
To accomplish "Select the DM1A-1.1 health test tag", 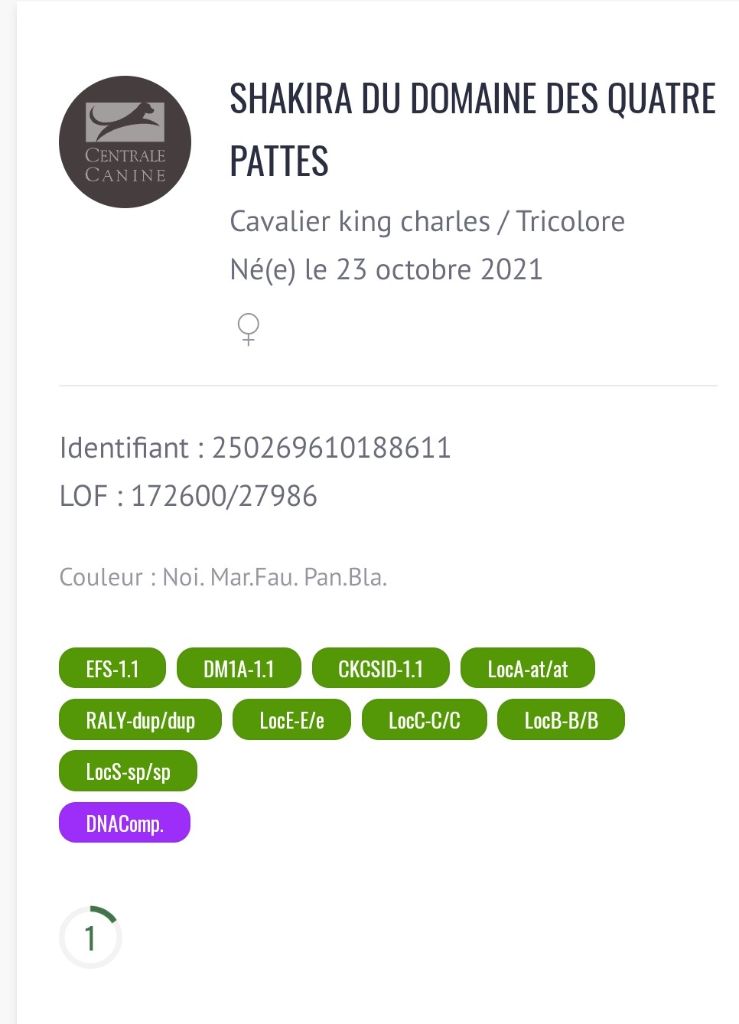I will tap(238, 669).
